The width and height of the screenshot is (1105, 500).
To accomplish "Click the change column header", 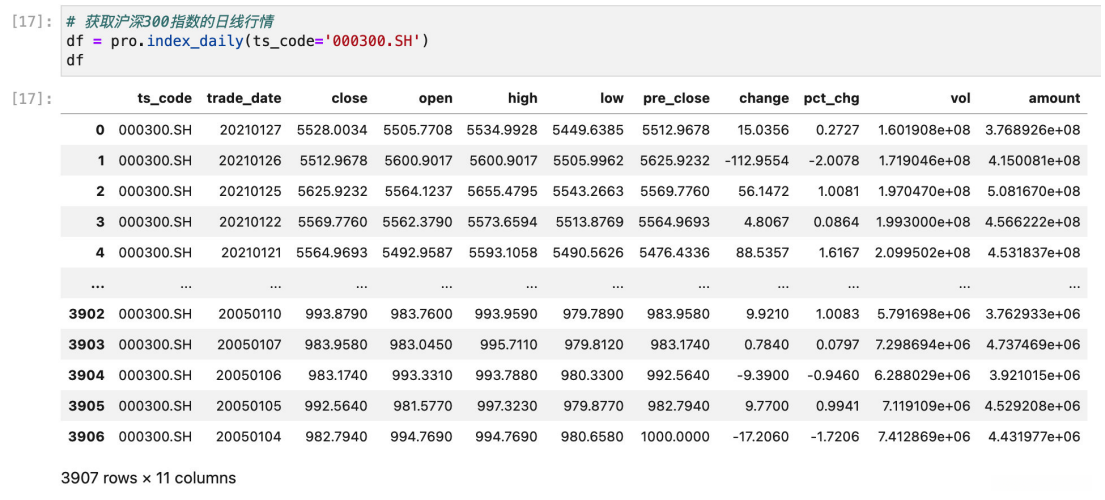I will pos(764,98).
